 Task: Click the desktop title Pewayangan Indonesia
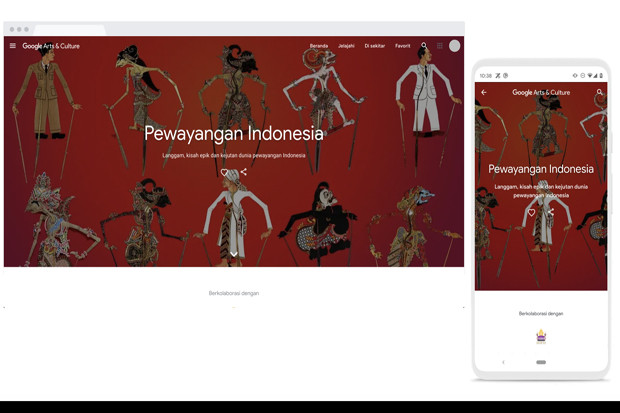coord(234,134)
